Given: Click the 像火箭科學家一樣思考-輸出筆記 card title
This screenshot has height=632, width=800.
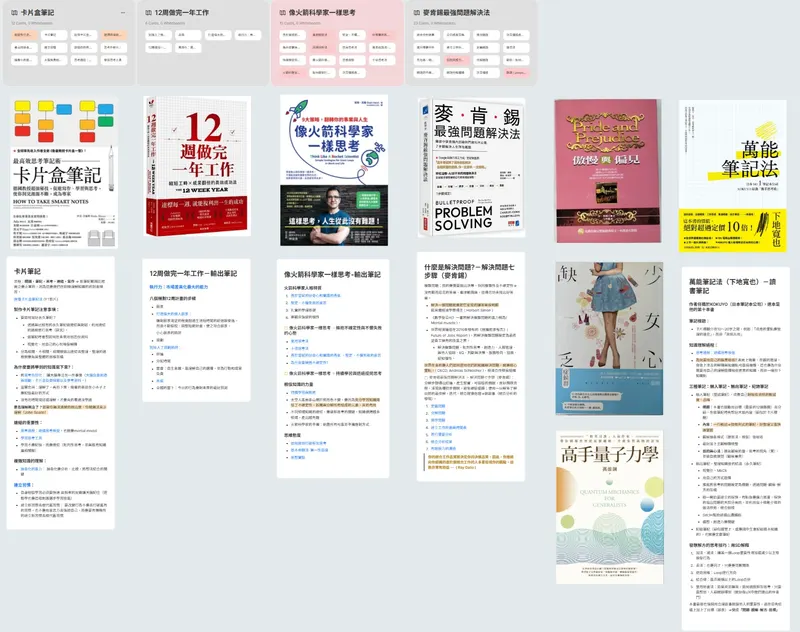Looking at the screenshot, I should (333, 274).
